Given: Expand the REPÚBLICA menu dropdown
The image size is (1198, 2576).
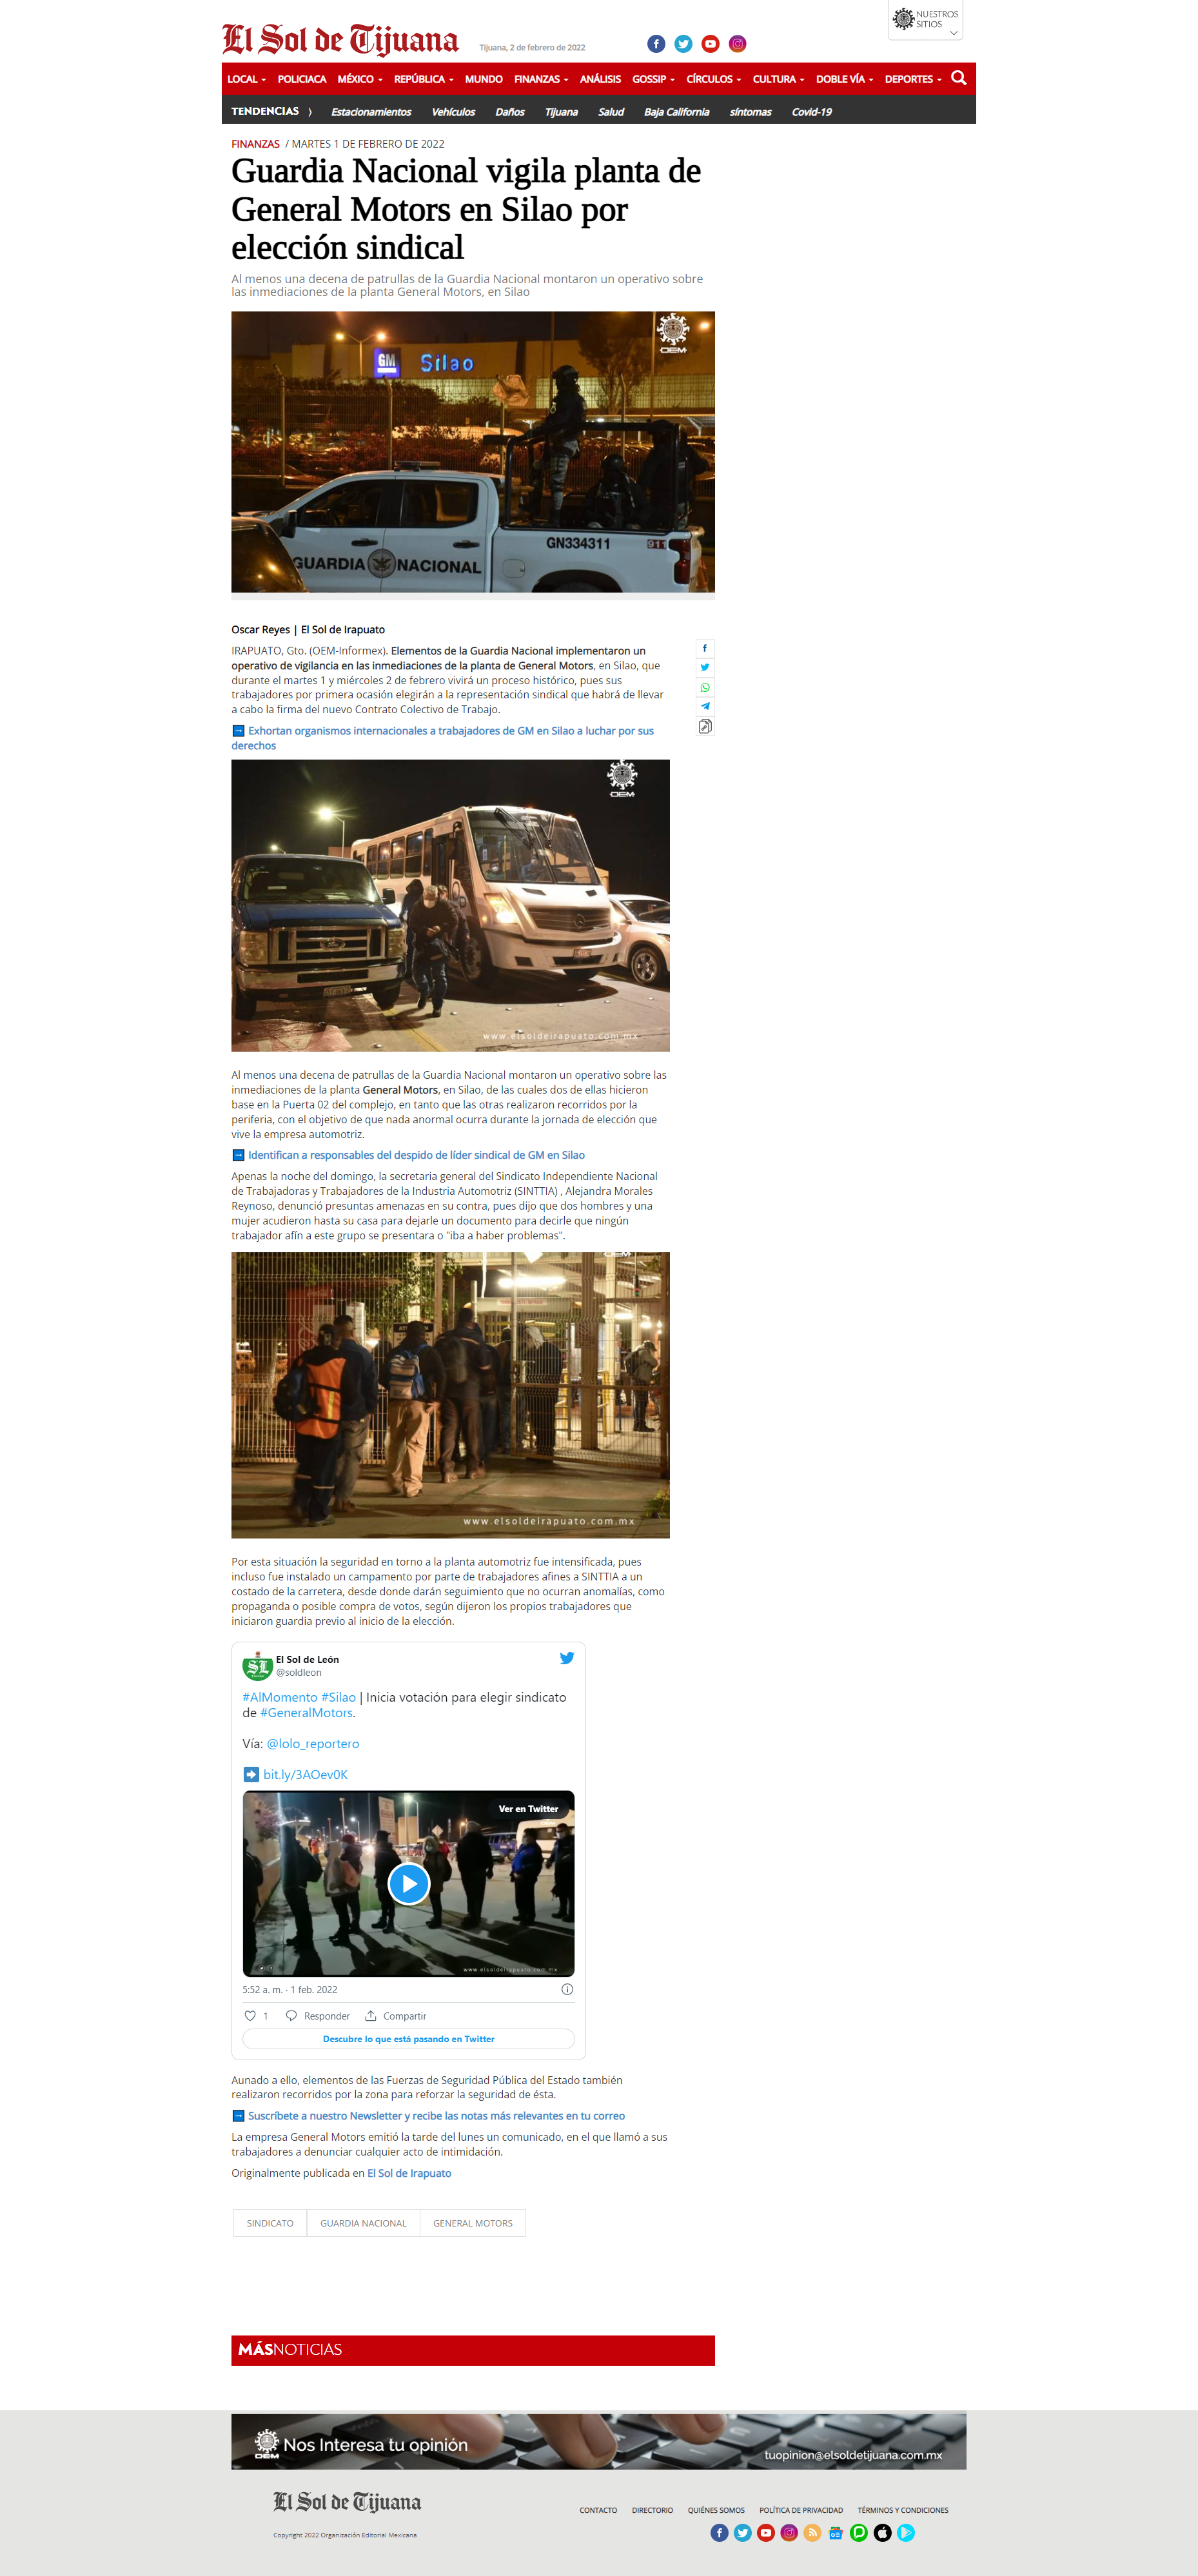Looking at the screenshot, I should [x=424, y=79].
